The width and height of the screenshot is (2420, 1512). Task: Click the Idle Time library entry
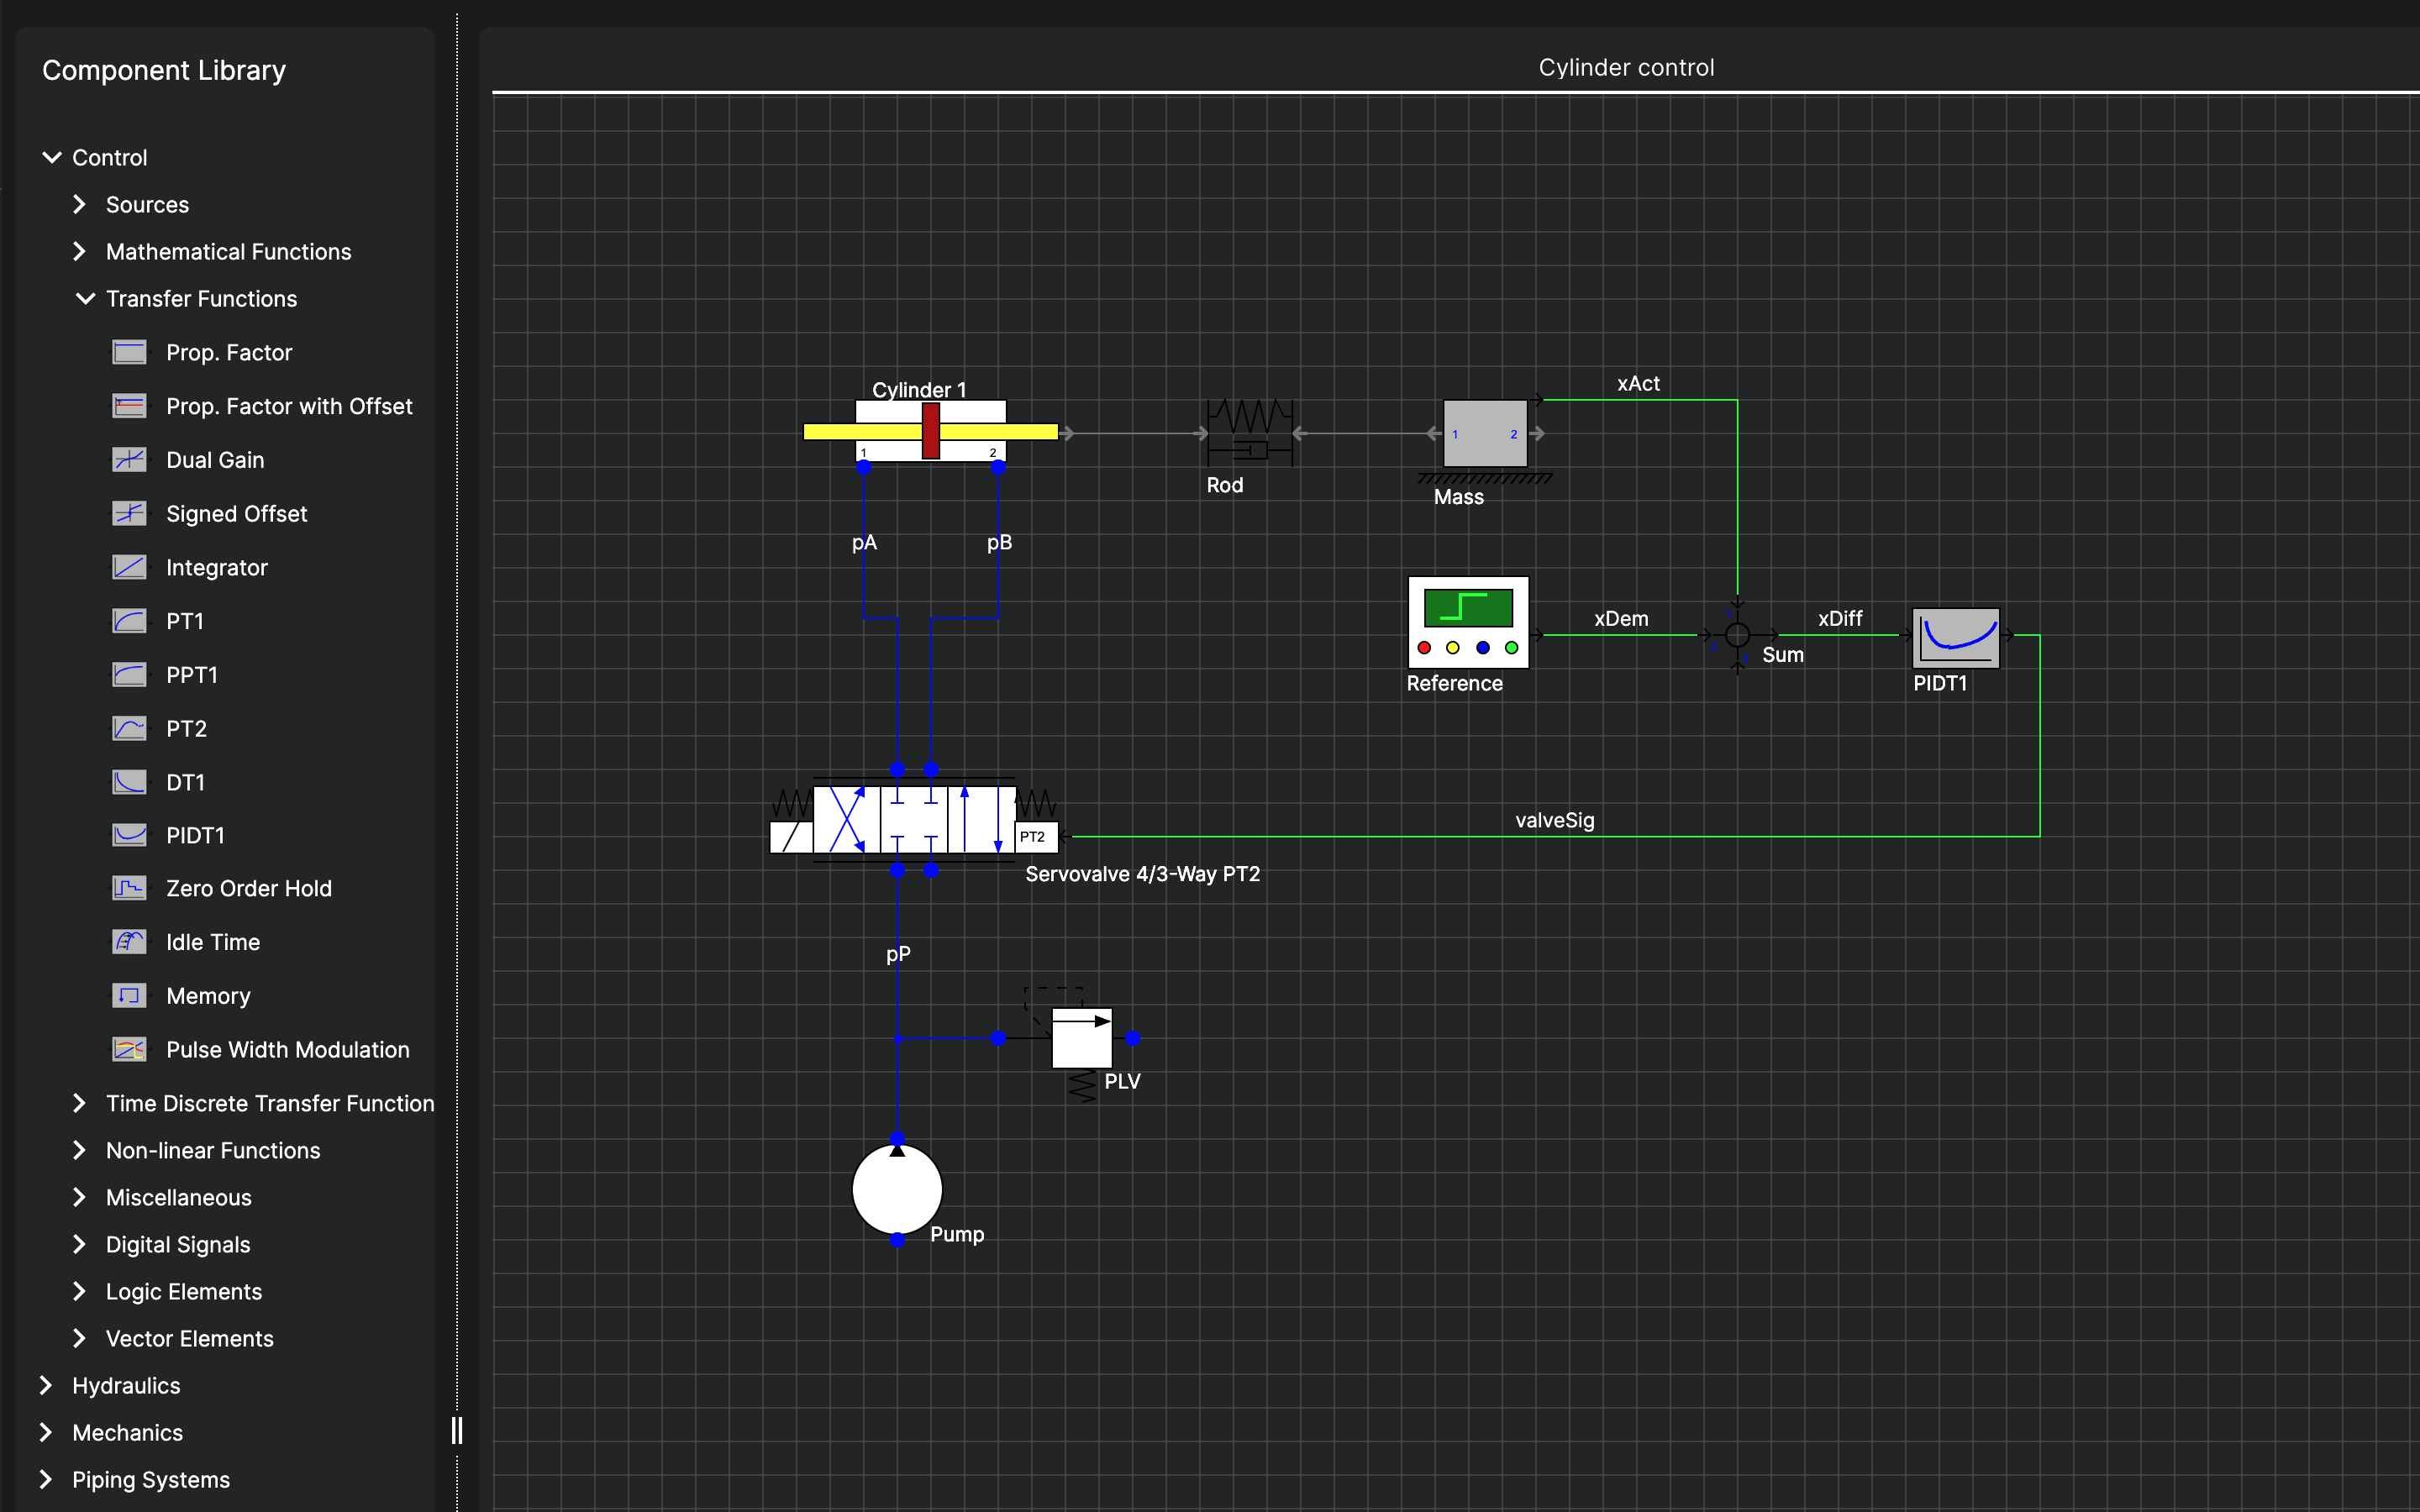[212, 942]
